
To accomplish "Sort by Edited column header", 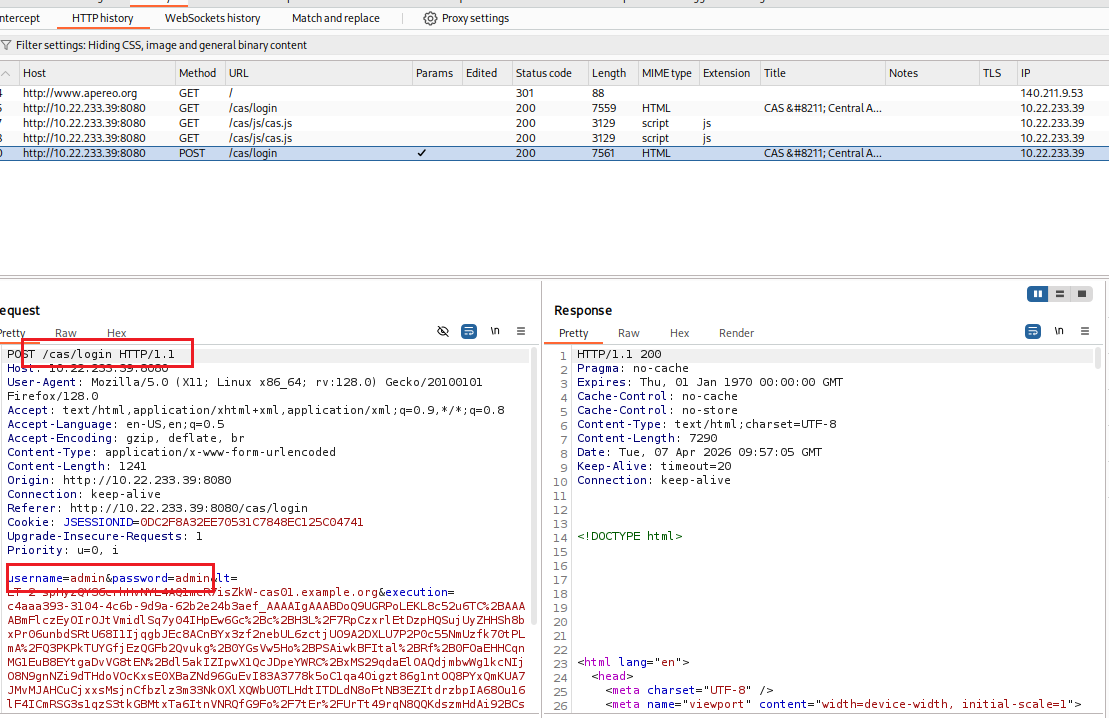I will [487, 74].
